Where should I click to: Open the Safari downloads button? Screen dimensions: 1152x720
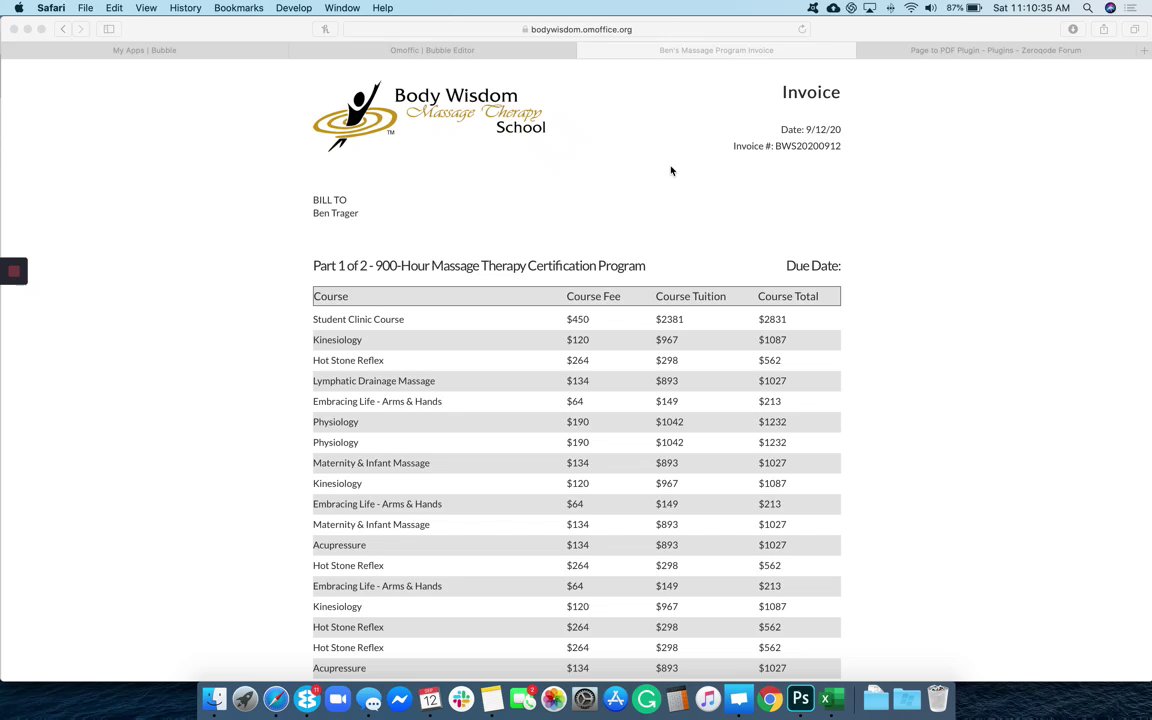coord(1073,29)
